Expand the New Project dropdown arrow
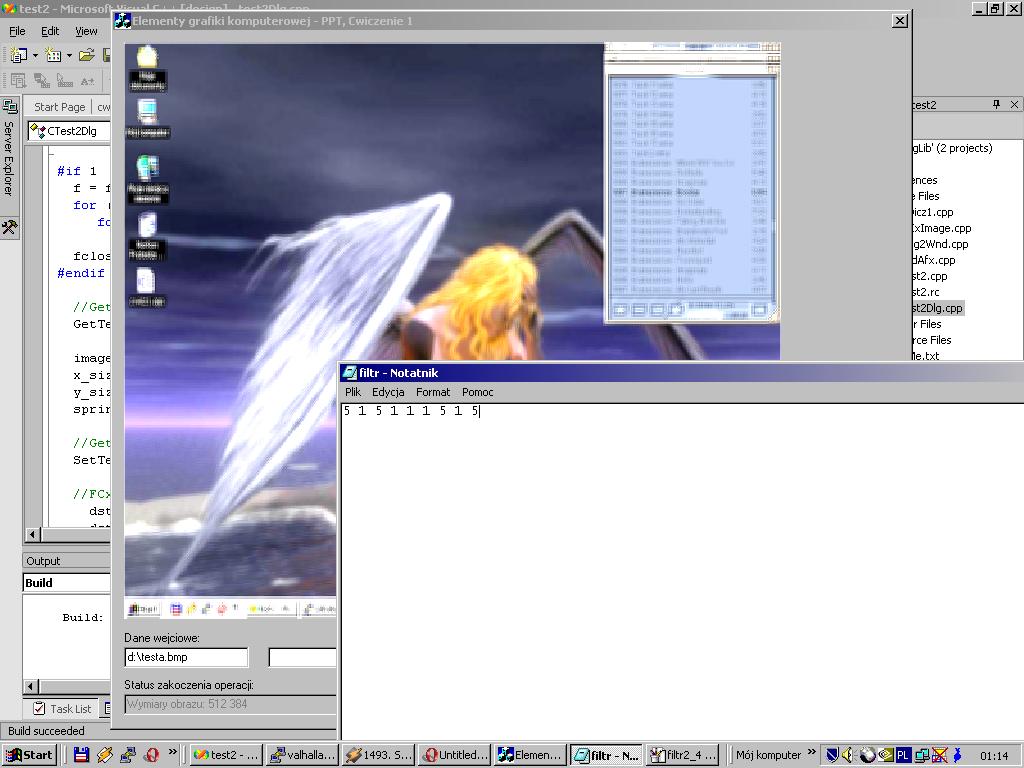1024x768 pixels. click(36, 56)
